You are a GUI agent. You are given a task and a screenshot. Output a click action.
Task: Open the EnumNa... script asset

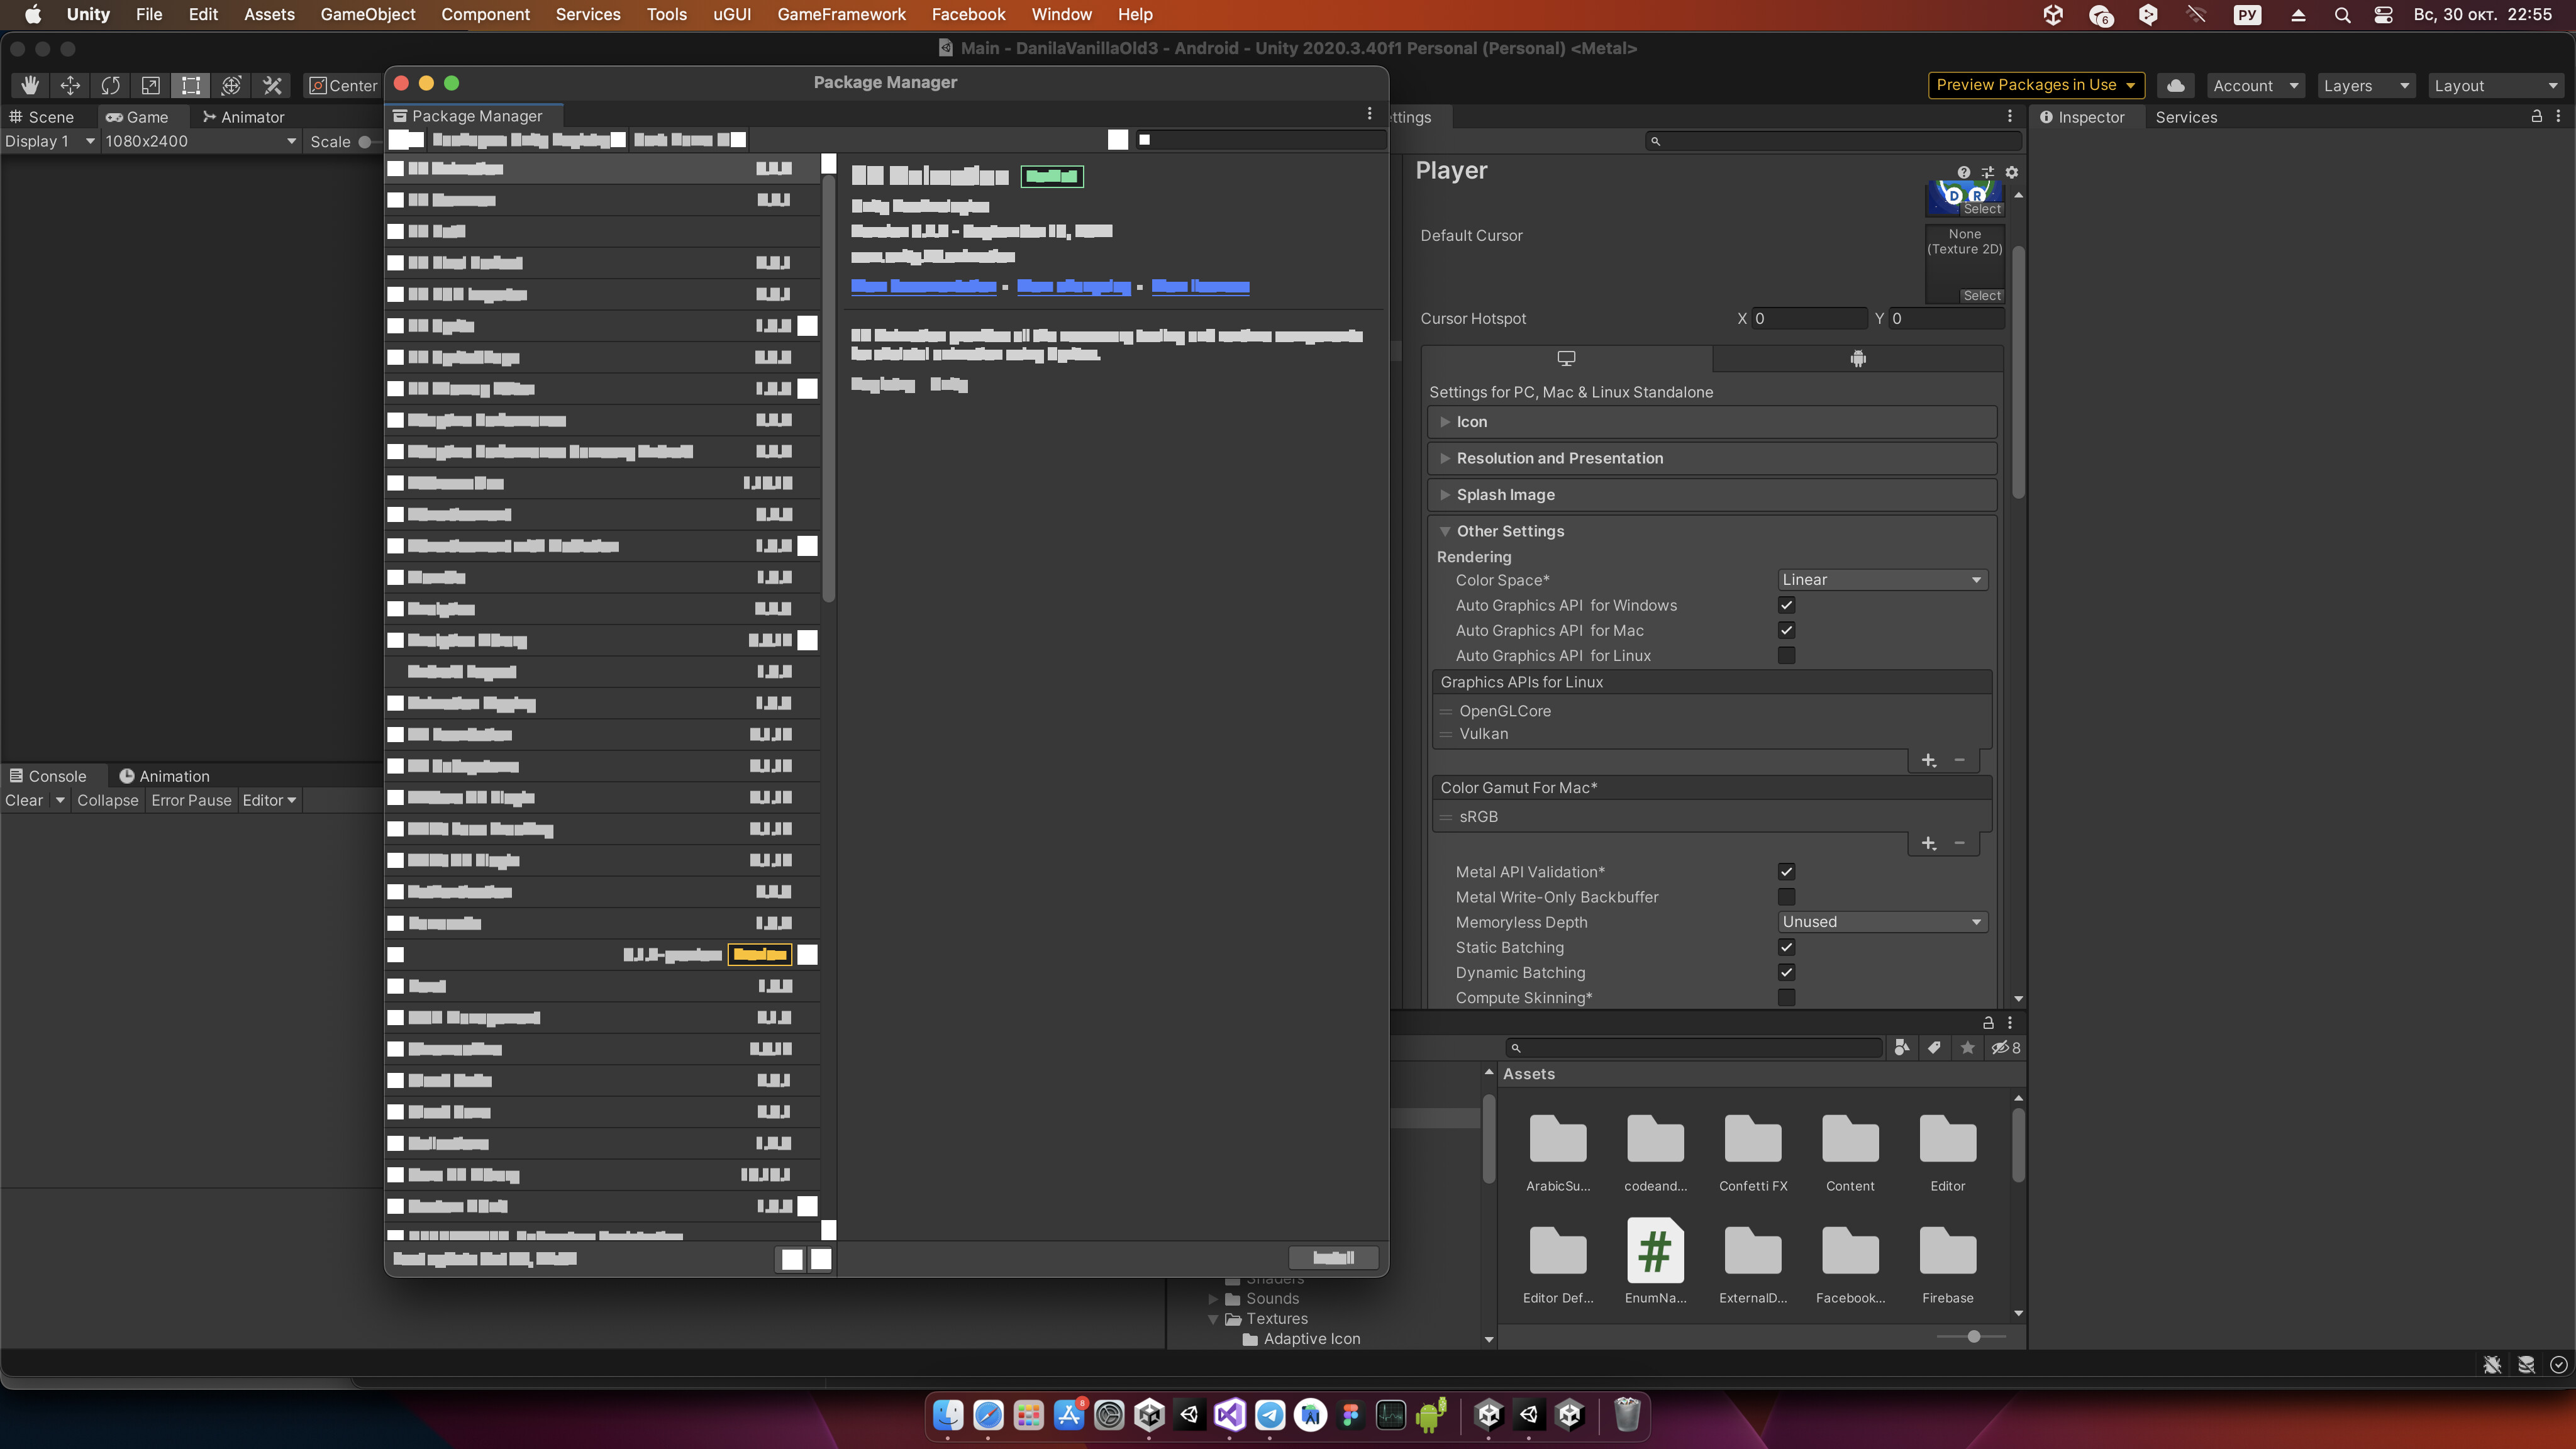pos(1655,1261)
